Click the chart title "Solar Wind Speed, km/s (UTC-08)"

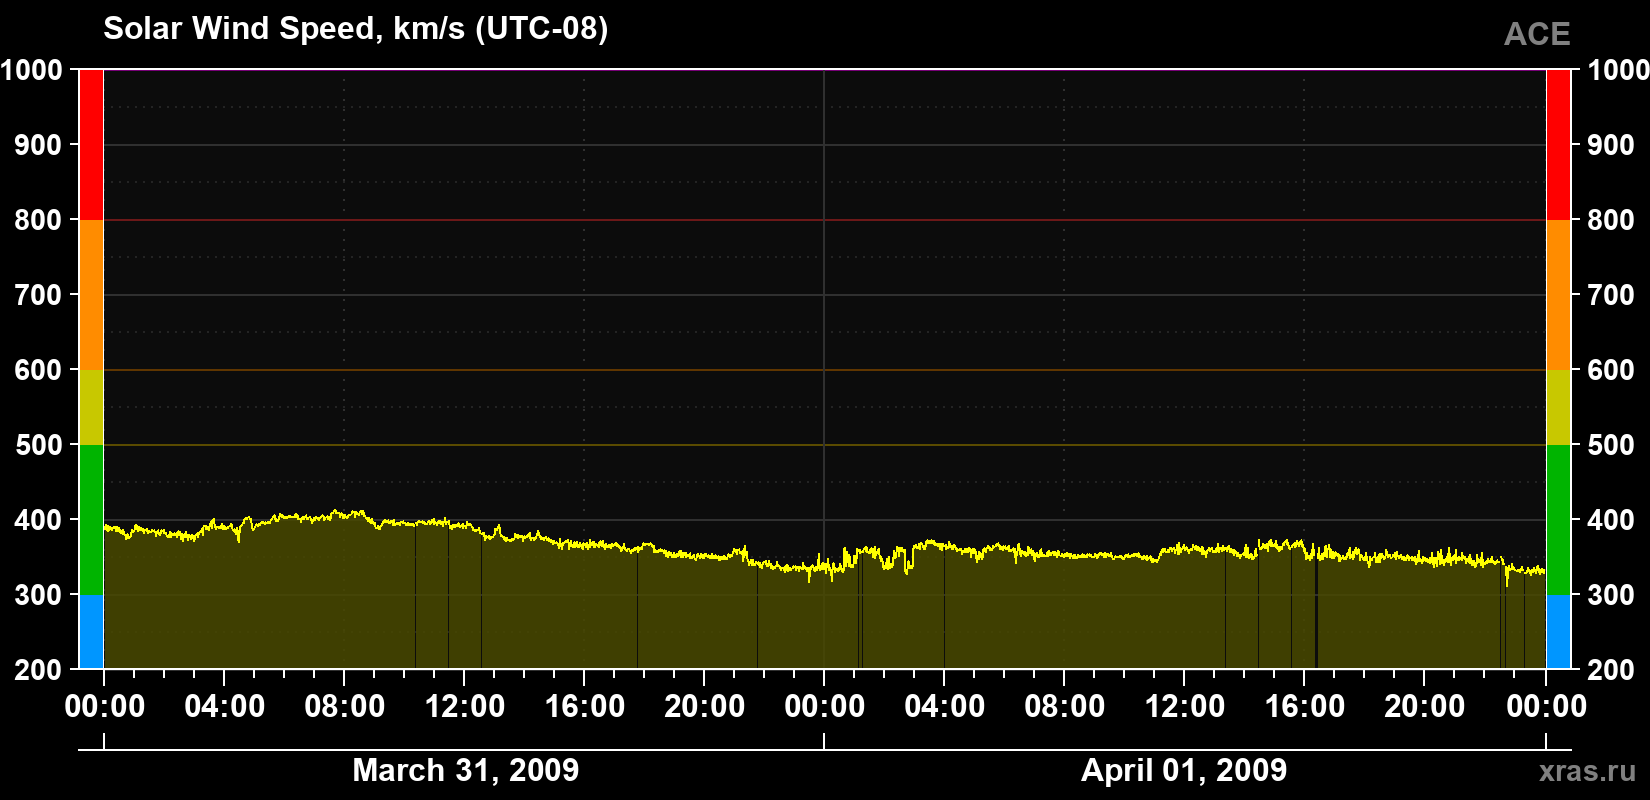[355, 29]
